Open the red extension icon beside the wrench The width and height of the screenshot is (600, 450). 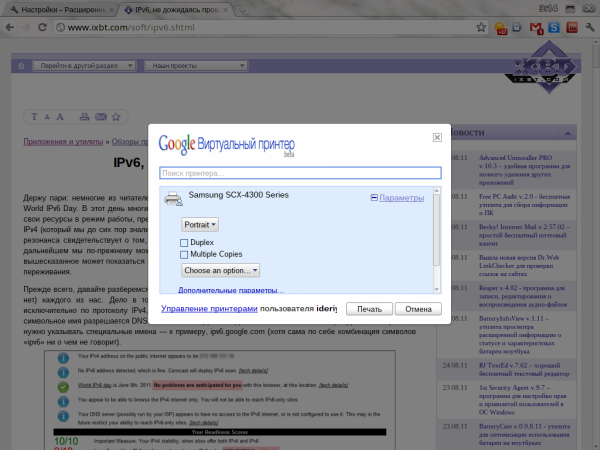[572, 27]
